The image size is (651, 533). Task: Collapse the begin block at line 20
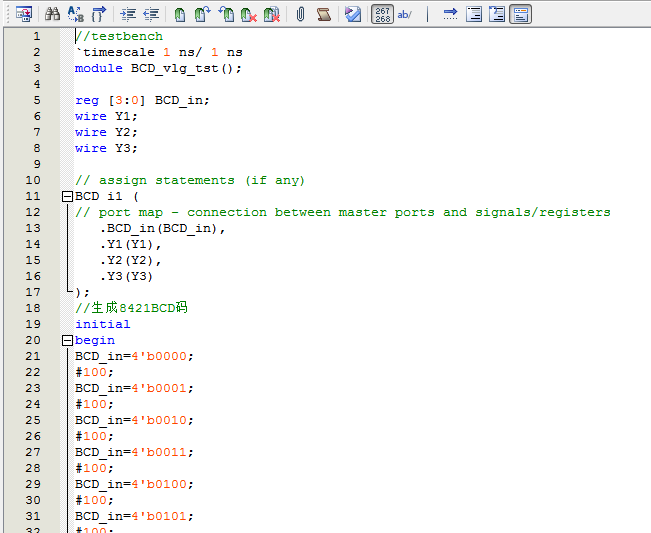point(67,340)
